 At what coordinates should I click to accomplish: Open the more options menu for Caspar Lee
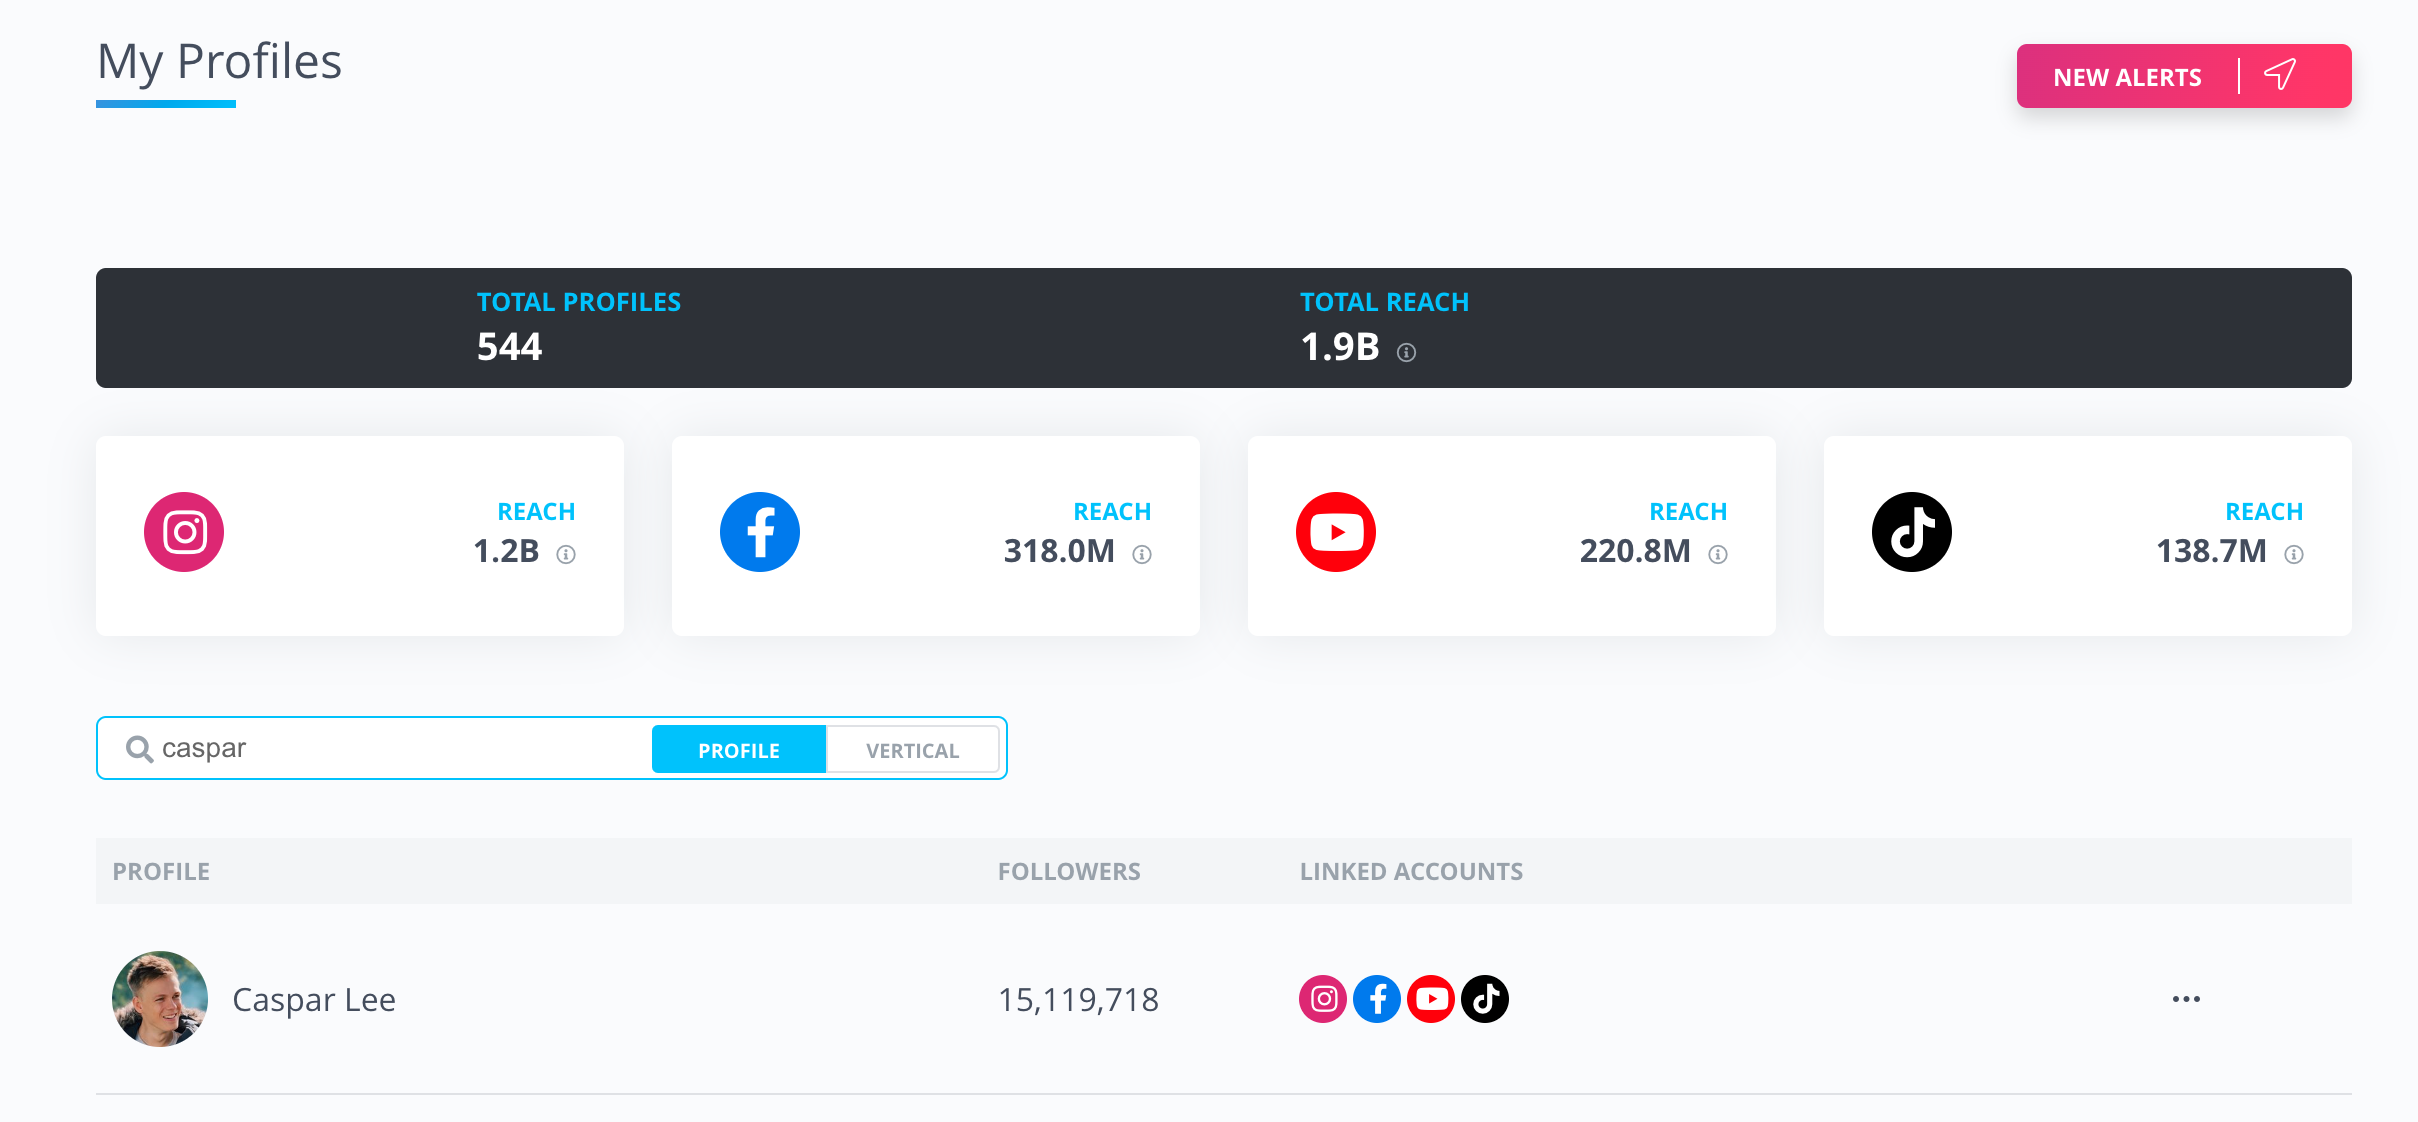pos(2186,999)
